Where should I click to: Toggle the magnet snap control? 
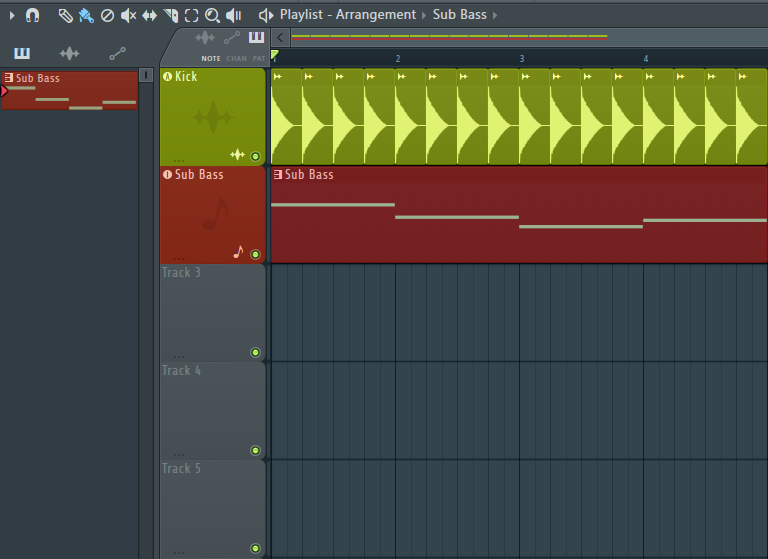[x=32, y=16]
